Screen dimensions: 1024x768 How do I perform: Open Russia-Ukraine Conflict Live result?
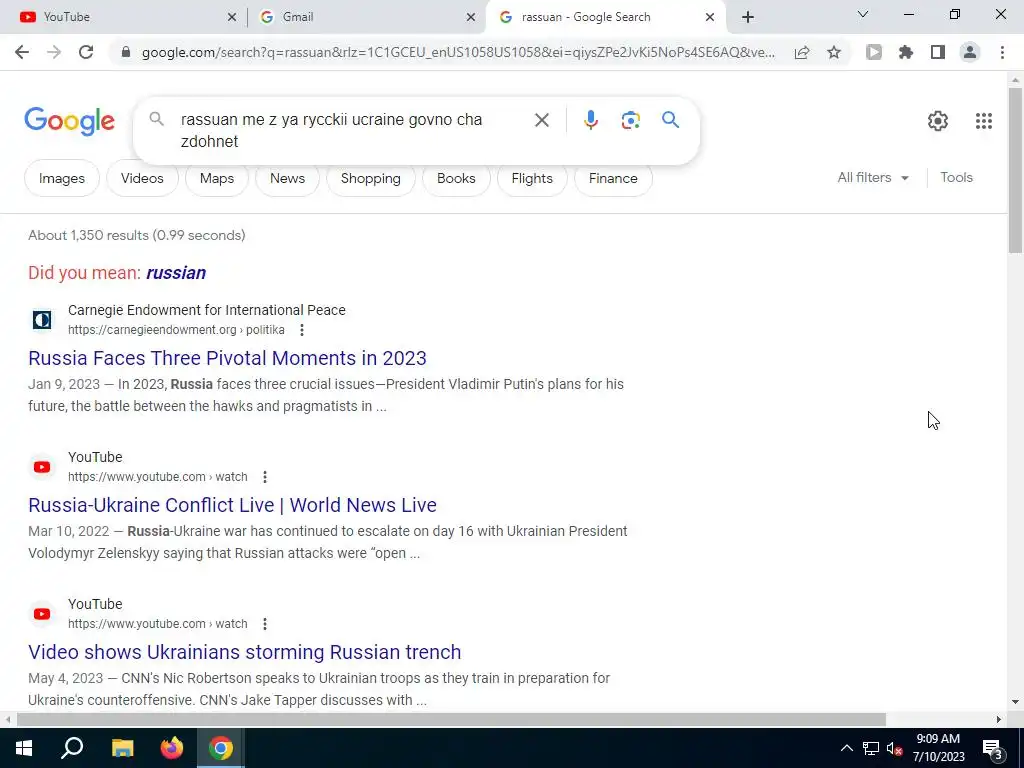pyautogui.click(x=232, y=505)
